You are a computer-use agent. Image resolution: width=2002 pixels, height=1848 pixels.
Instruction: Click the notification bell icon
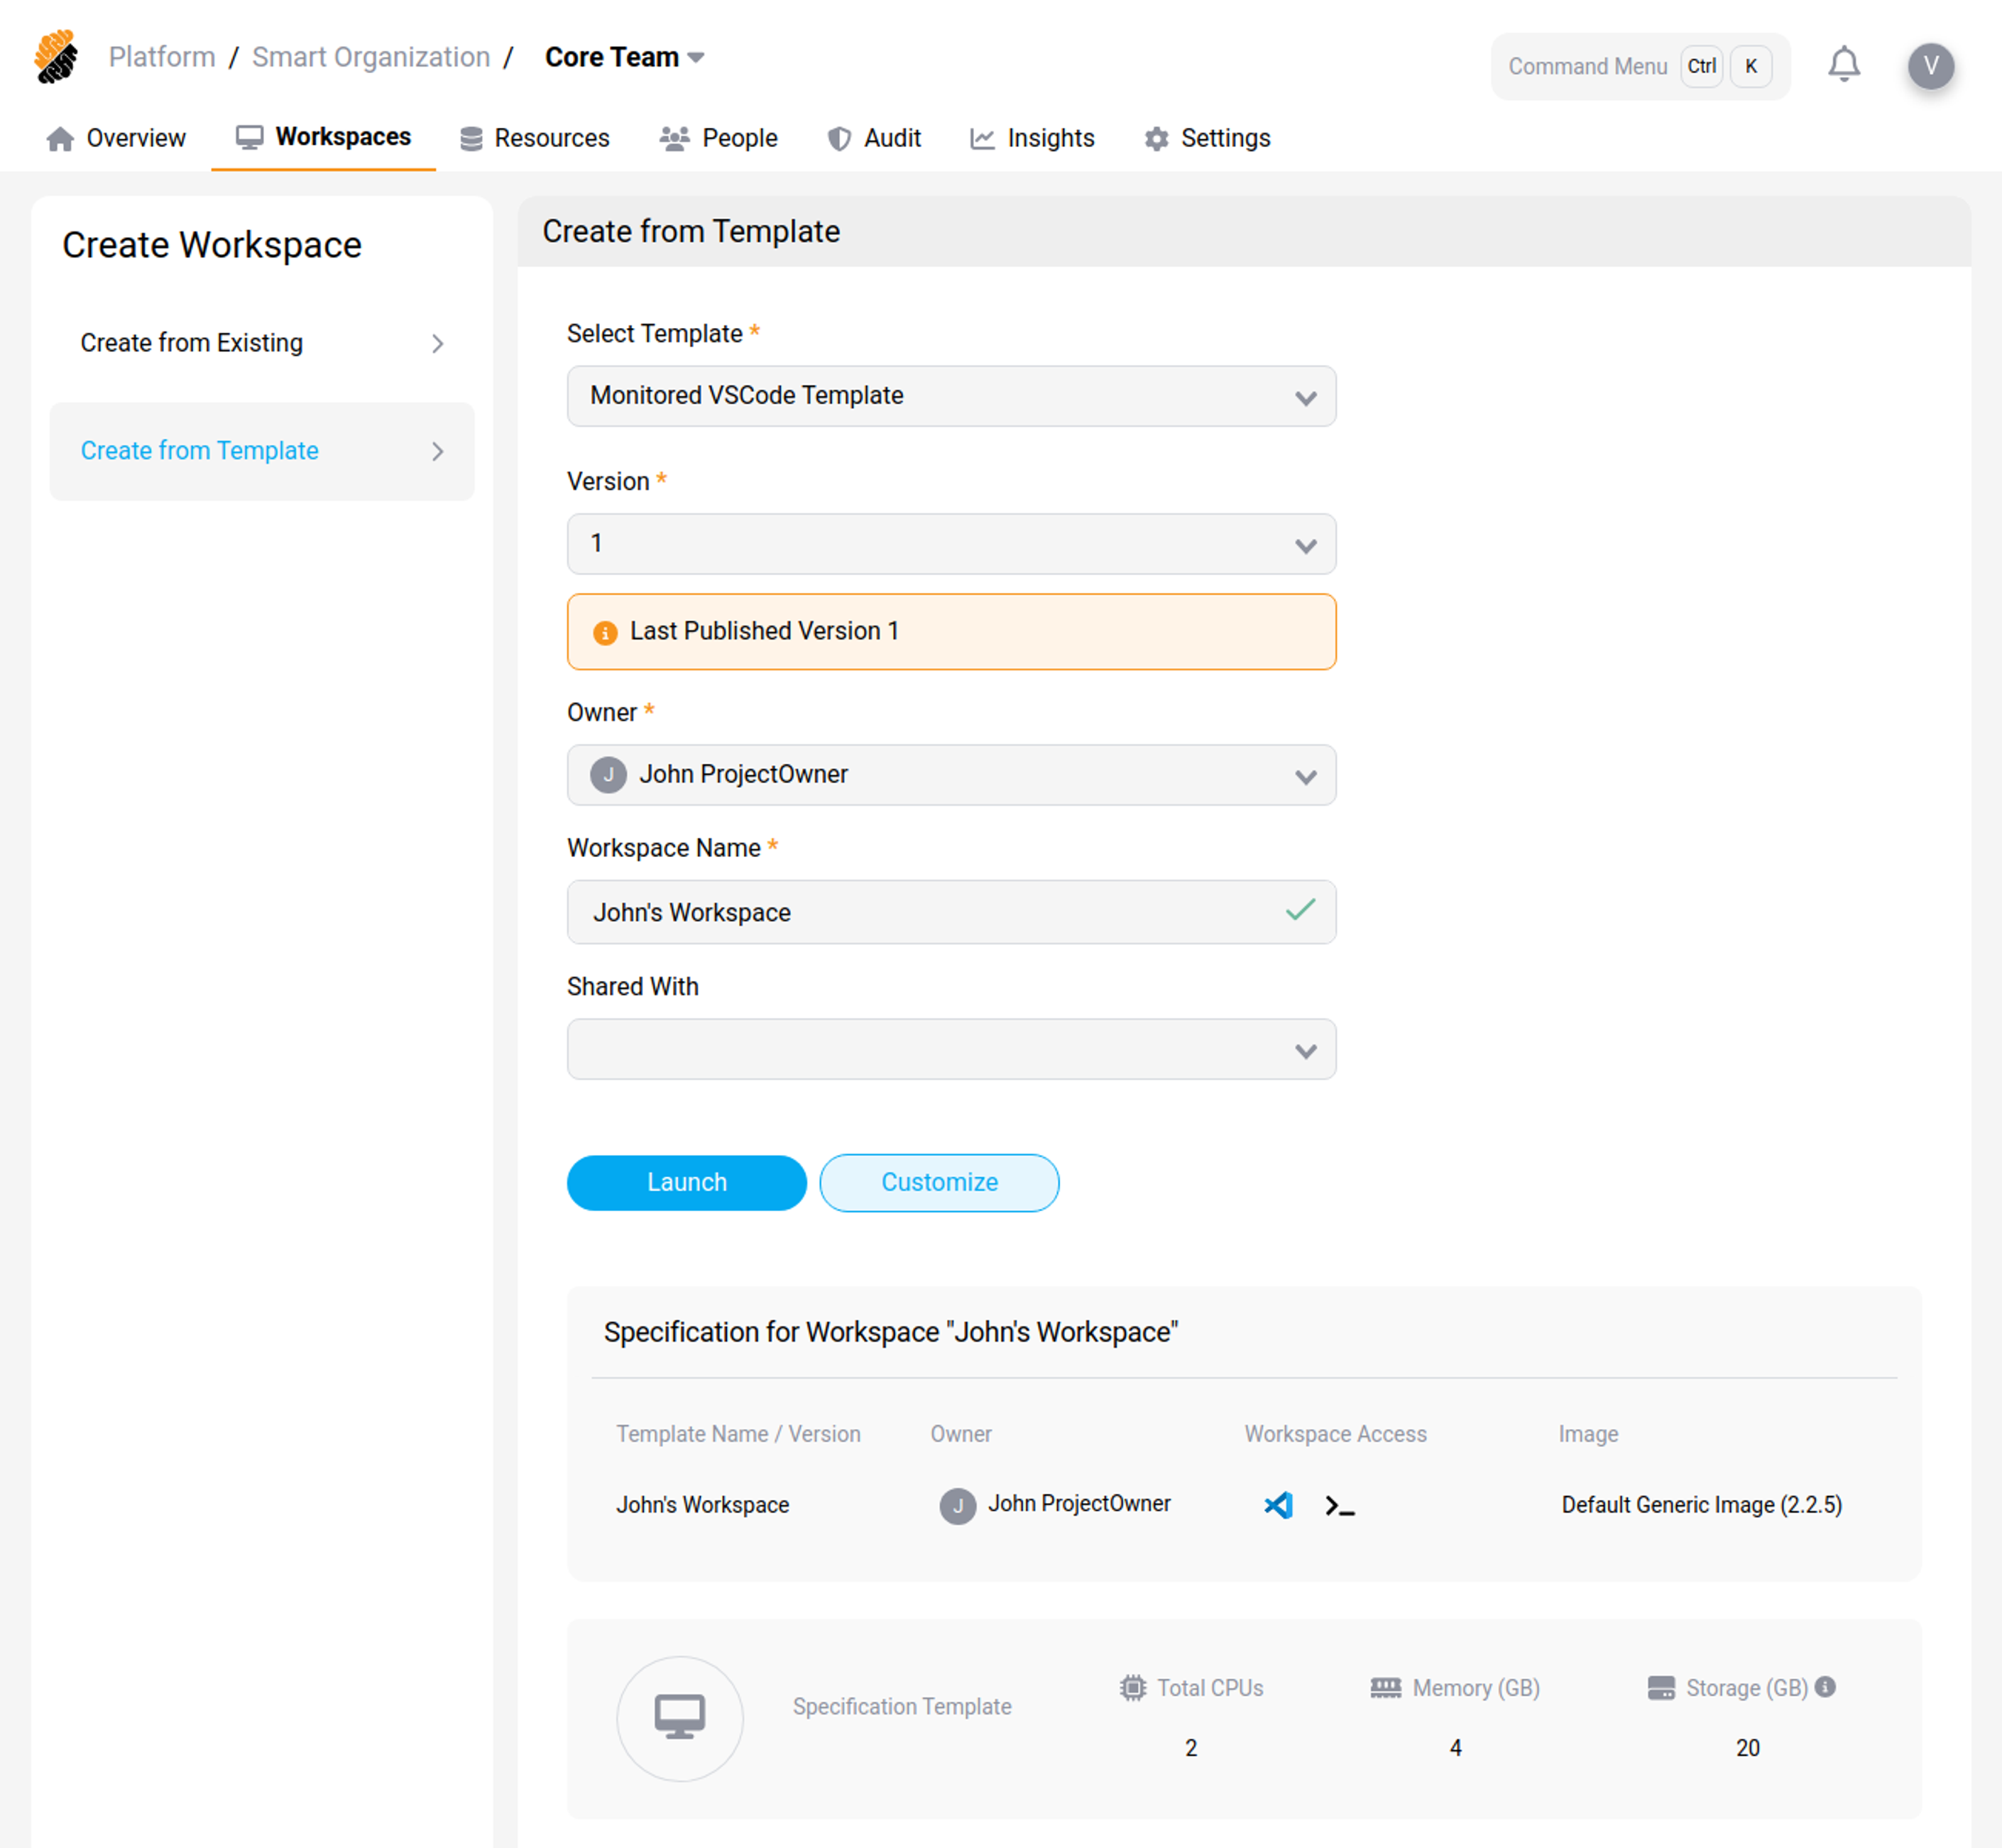(x=1843, y=65)
